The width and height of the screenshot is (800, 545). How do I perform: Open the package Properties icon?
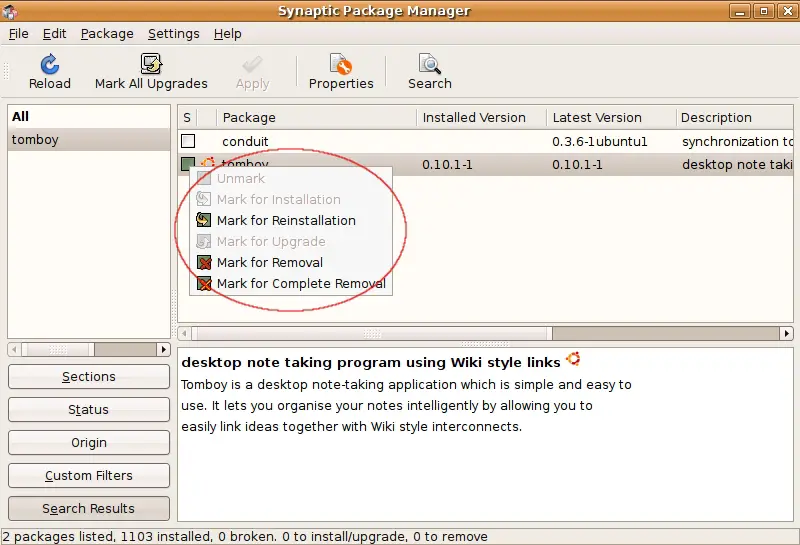click(x=341, y=64)
